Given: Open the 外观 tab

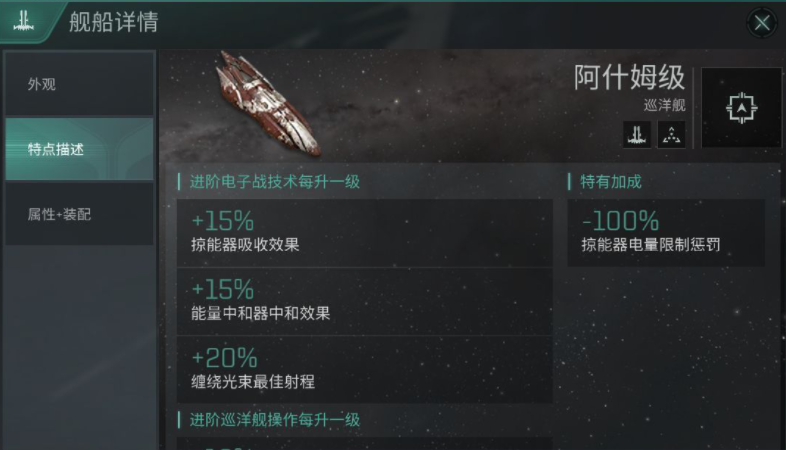Looking at the screenshot, I should (x=80, y=85).
